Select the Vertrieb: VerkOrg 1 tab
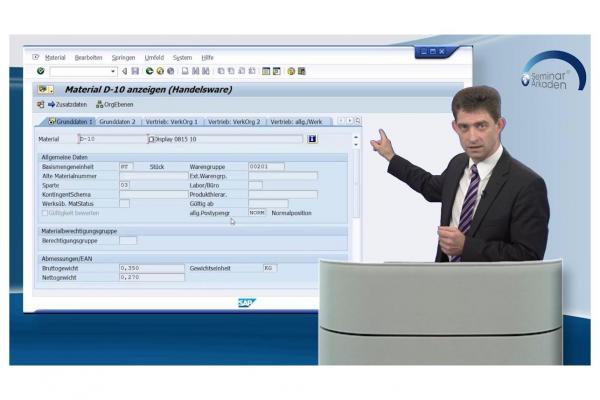Image resolution: width=600 pixels, height=400 pixels. (172, 122)
